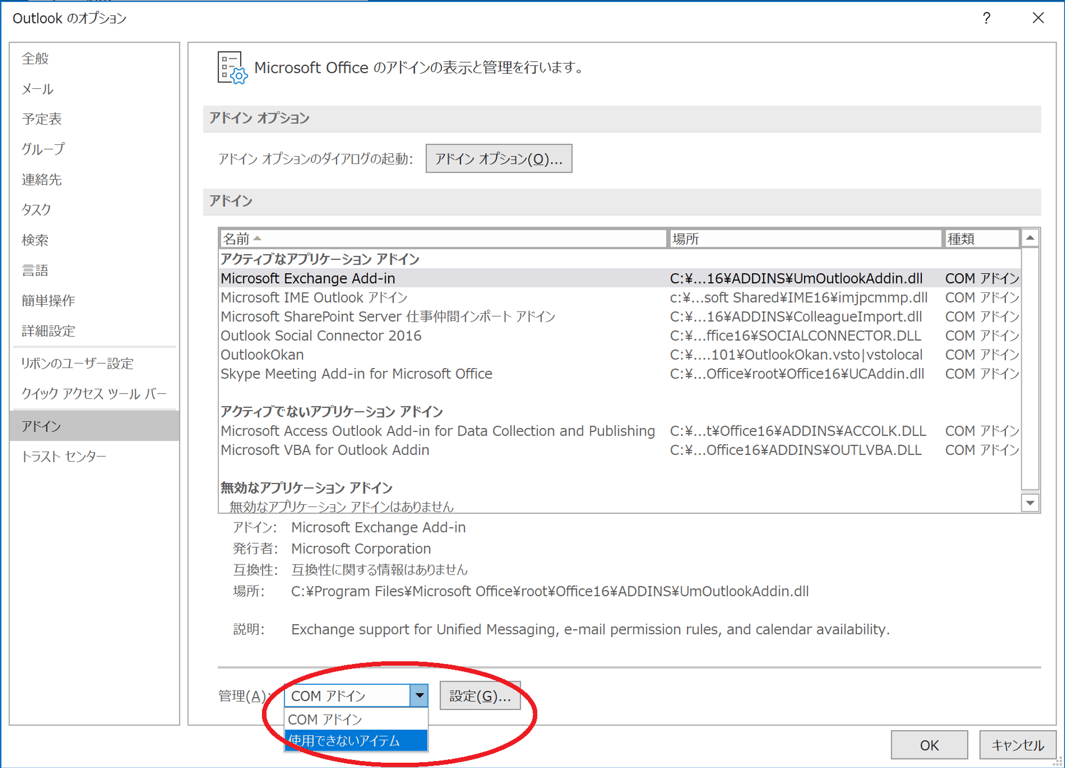Click the アクティブでないアプリケーション アドイン group heading
This screenshot has width=1065, height=768.
[x=331, y=412]
